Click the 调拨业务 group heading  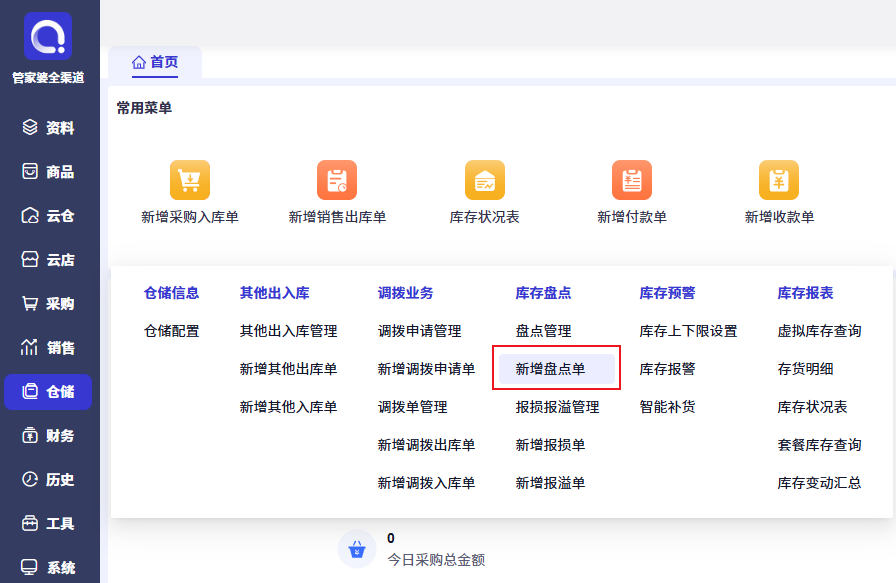tap(405, 293)
